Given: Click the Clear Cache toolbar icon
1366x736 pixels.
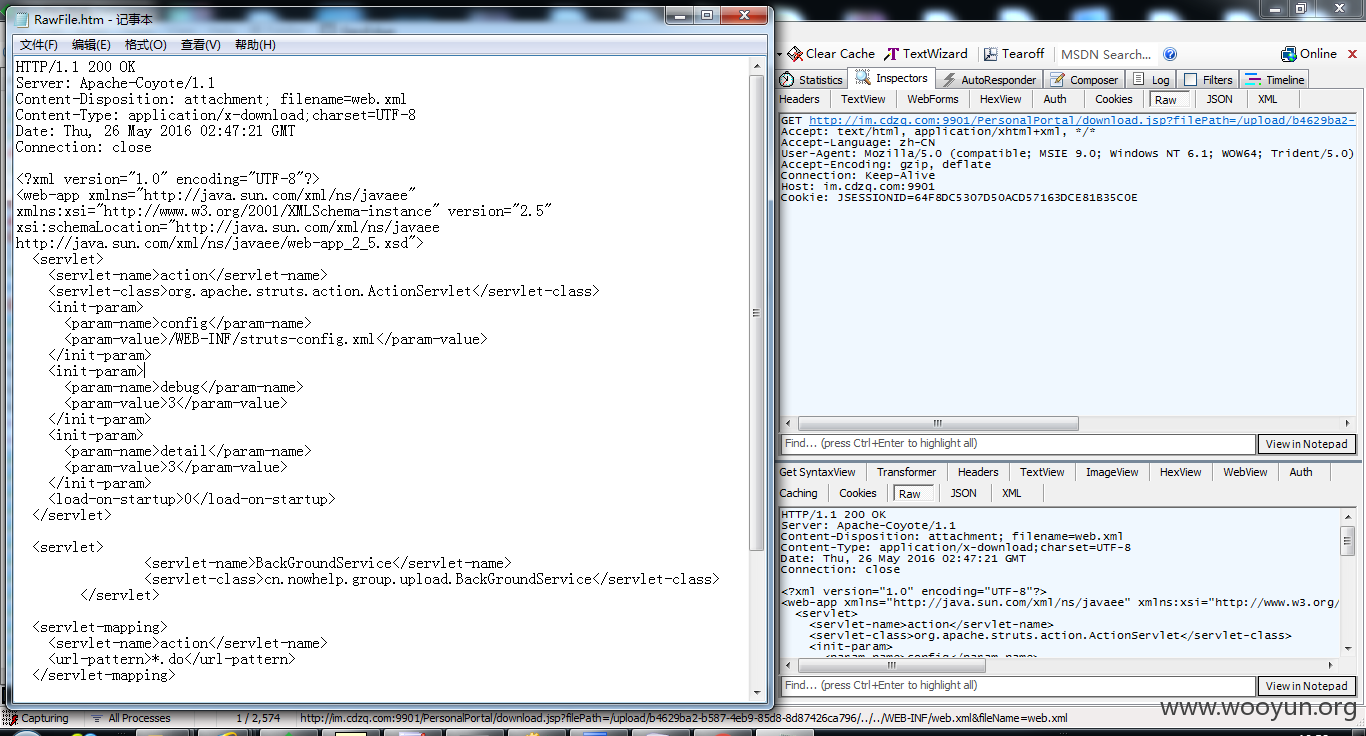Looking at the screenshot, I should point(795,54).
